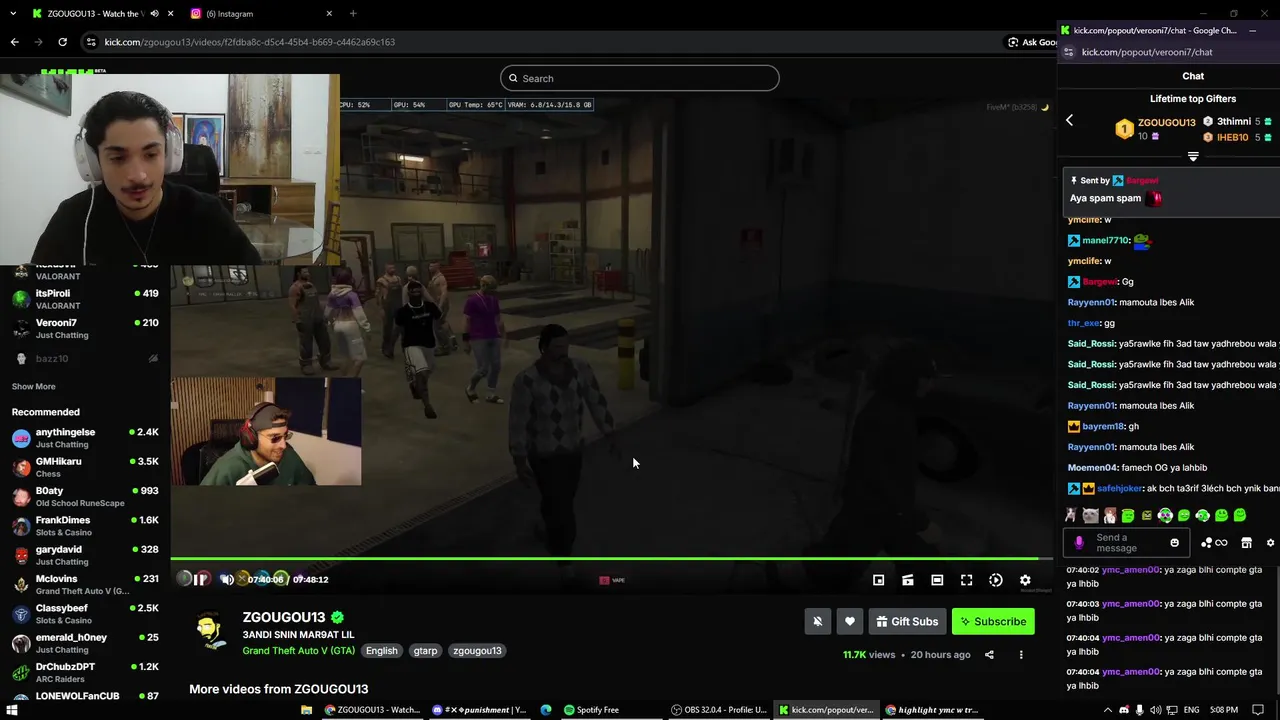Open video player settings gear
Screen dimensions: 1280x720
tap(1025, 580)
